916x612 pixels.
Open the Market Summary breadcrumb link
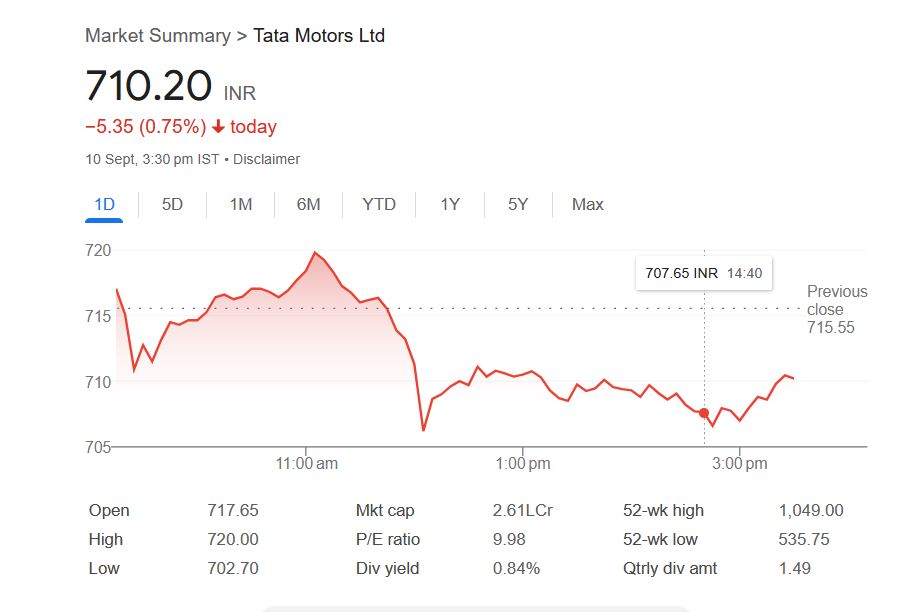[x=158, y=36]
